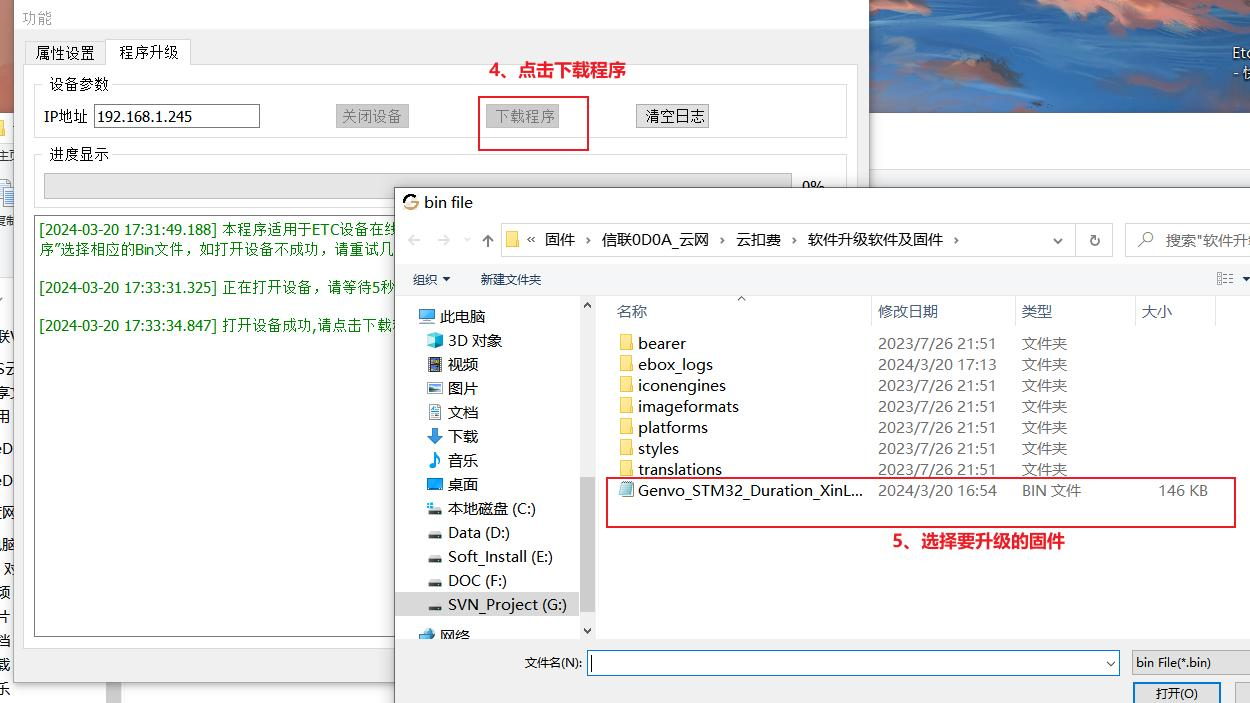1250x703 pixels.
Task: Open 桌面 in sidebar
Action: tap(463, 484)
